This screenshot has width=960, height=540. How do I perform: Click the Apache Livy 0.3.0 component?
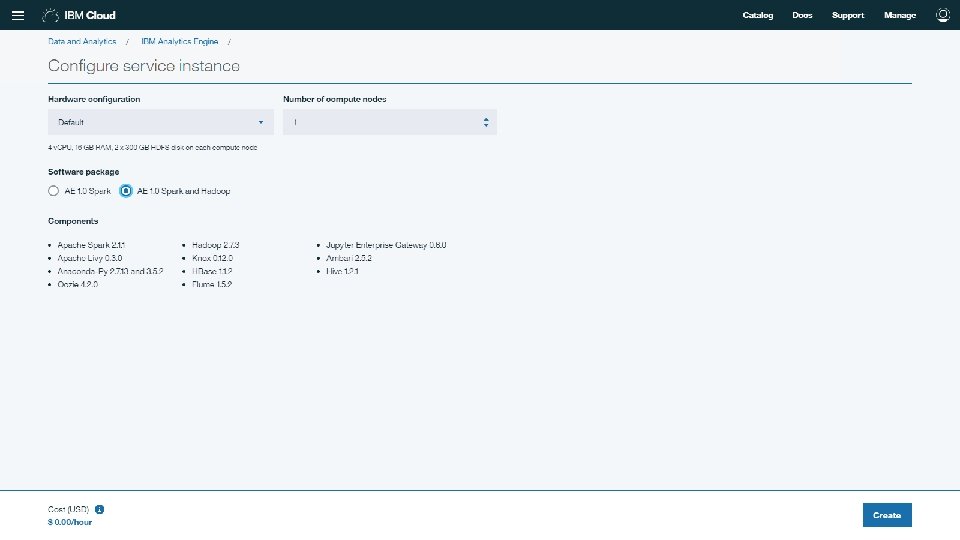[89, 258]
